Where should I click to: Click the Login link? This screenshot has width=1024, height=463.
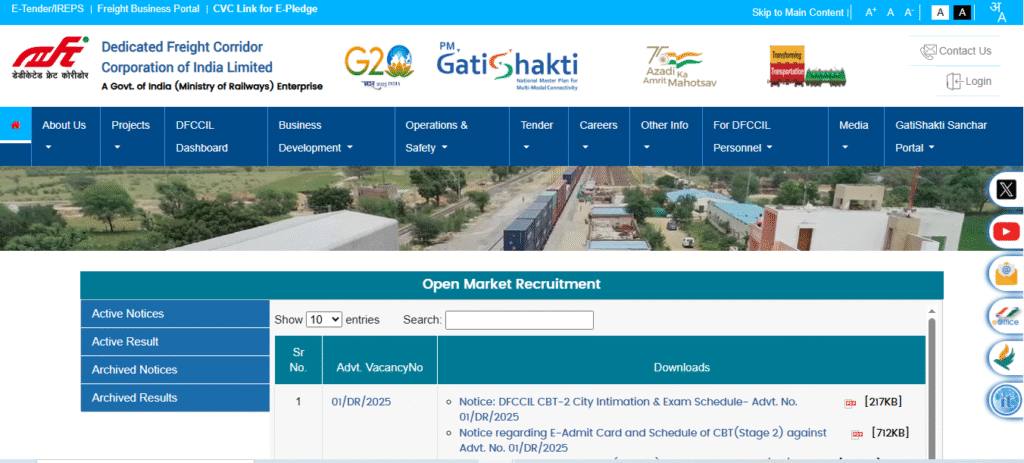[x=968, y=81]
